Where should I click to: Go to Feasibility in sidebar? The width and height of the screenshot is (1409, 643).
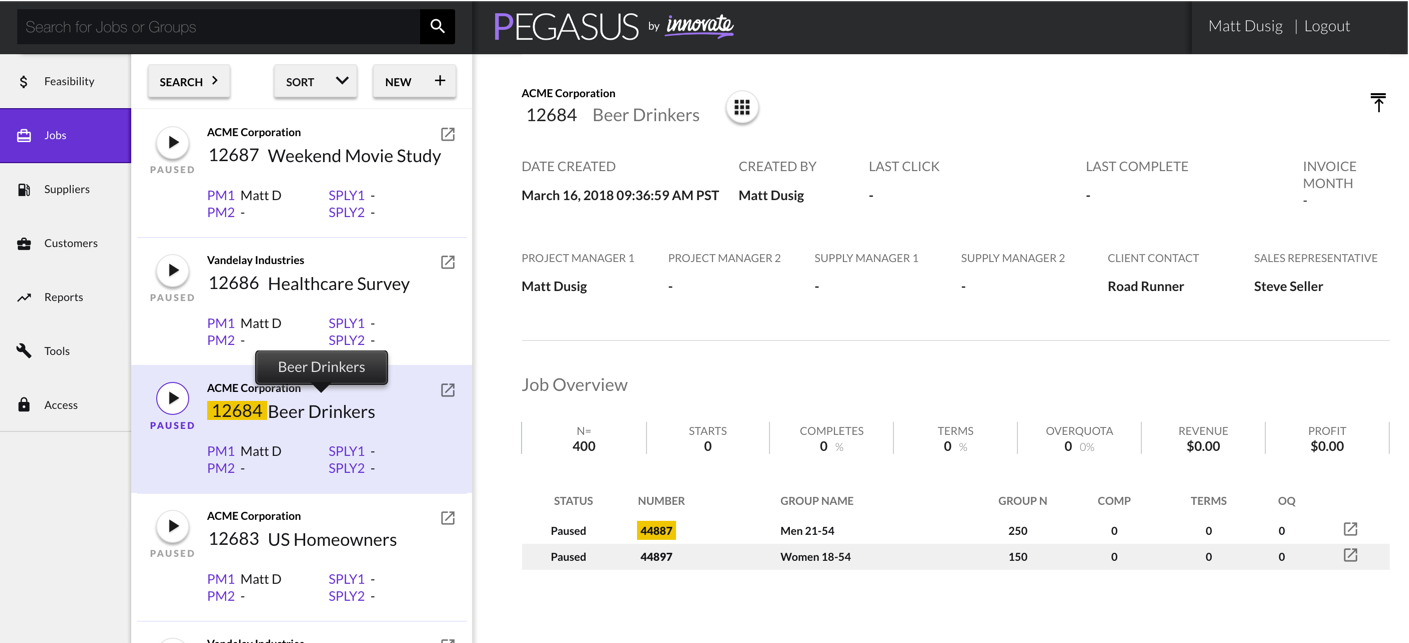pos(68,81)
